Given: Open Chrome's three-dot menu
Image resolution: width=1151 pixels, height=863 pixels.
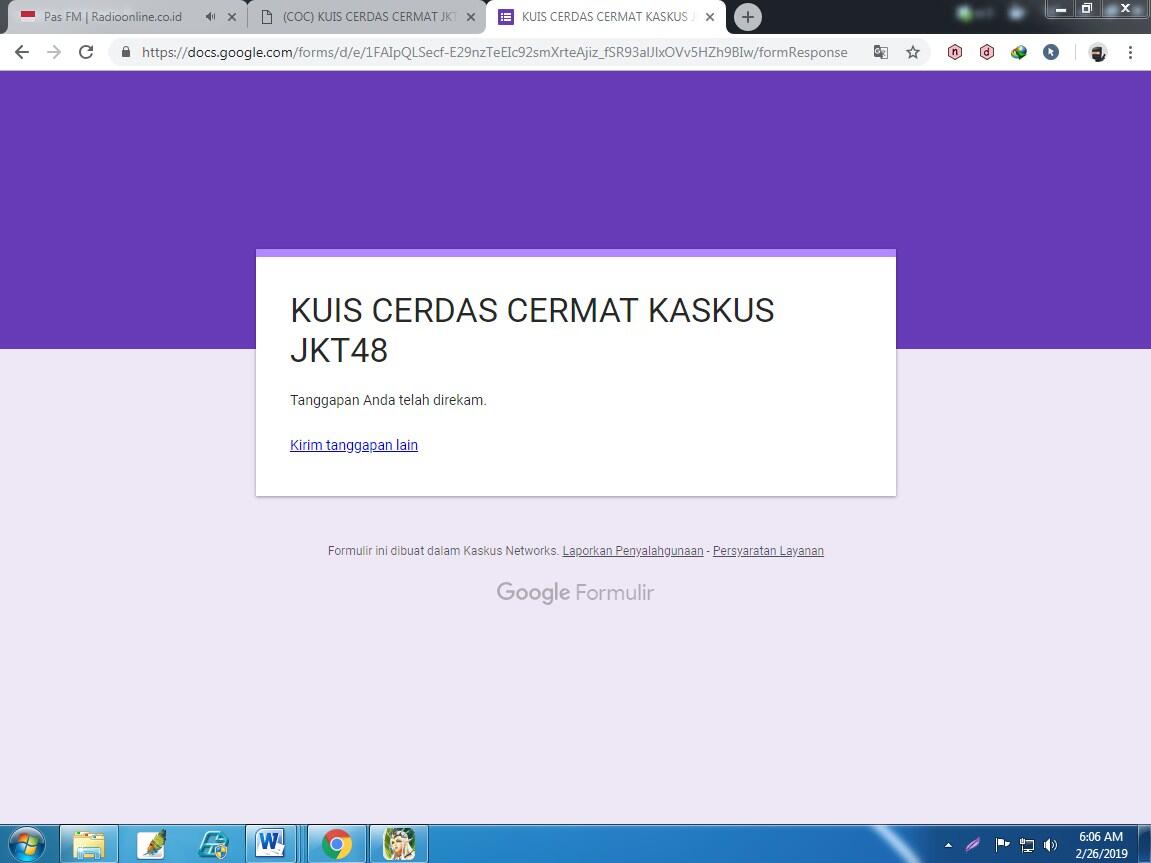Looking at the screenshot, I should [x=1131, y=52].
